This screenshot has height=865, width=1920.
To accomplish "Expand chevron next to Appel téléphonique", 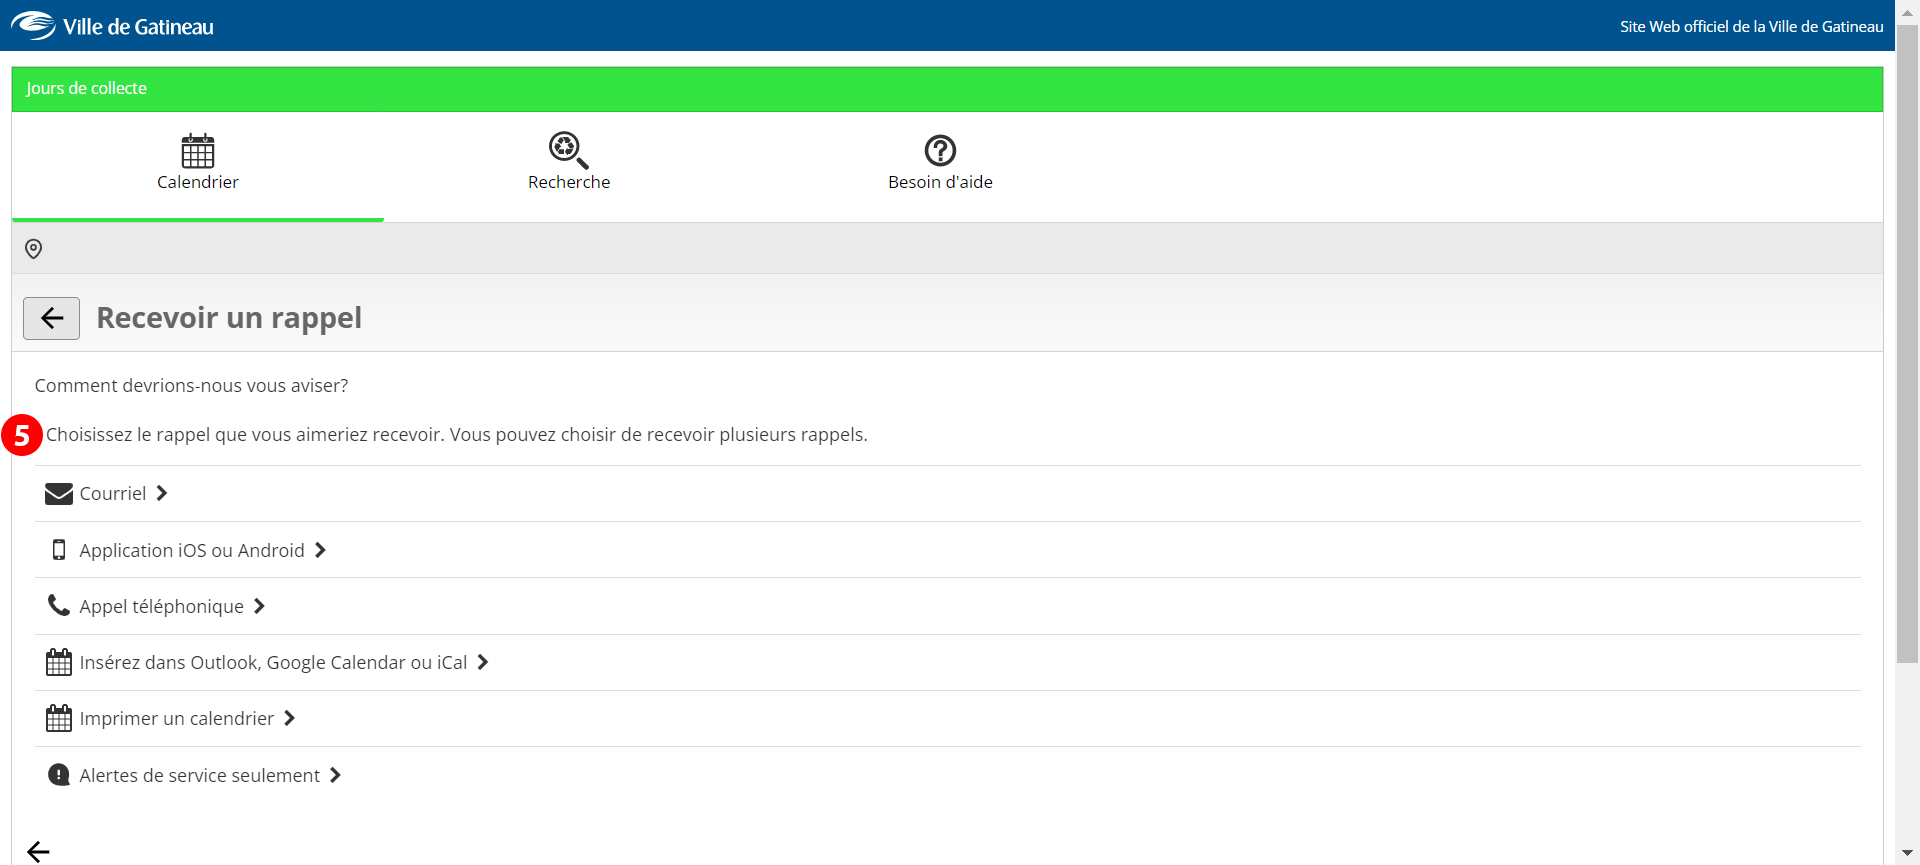I will click(x=259, y=606).
